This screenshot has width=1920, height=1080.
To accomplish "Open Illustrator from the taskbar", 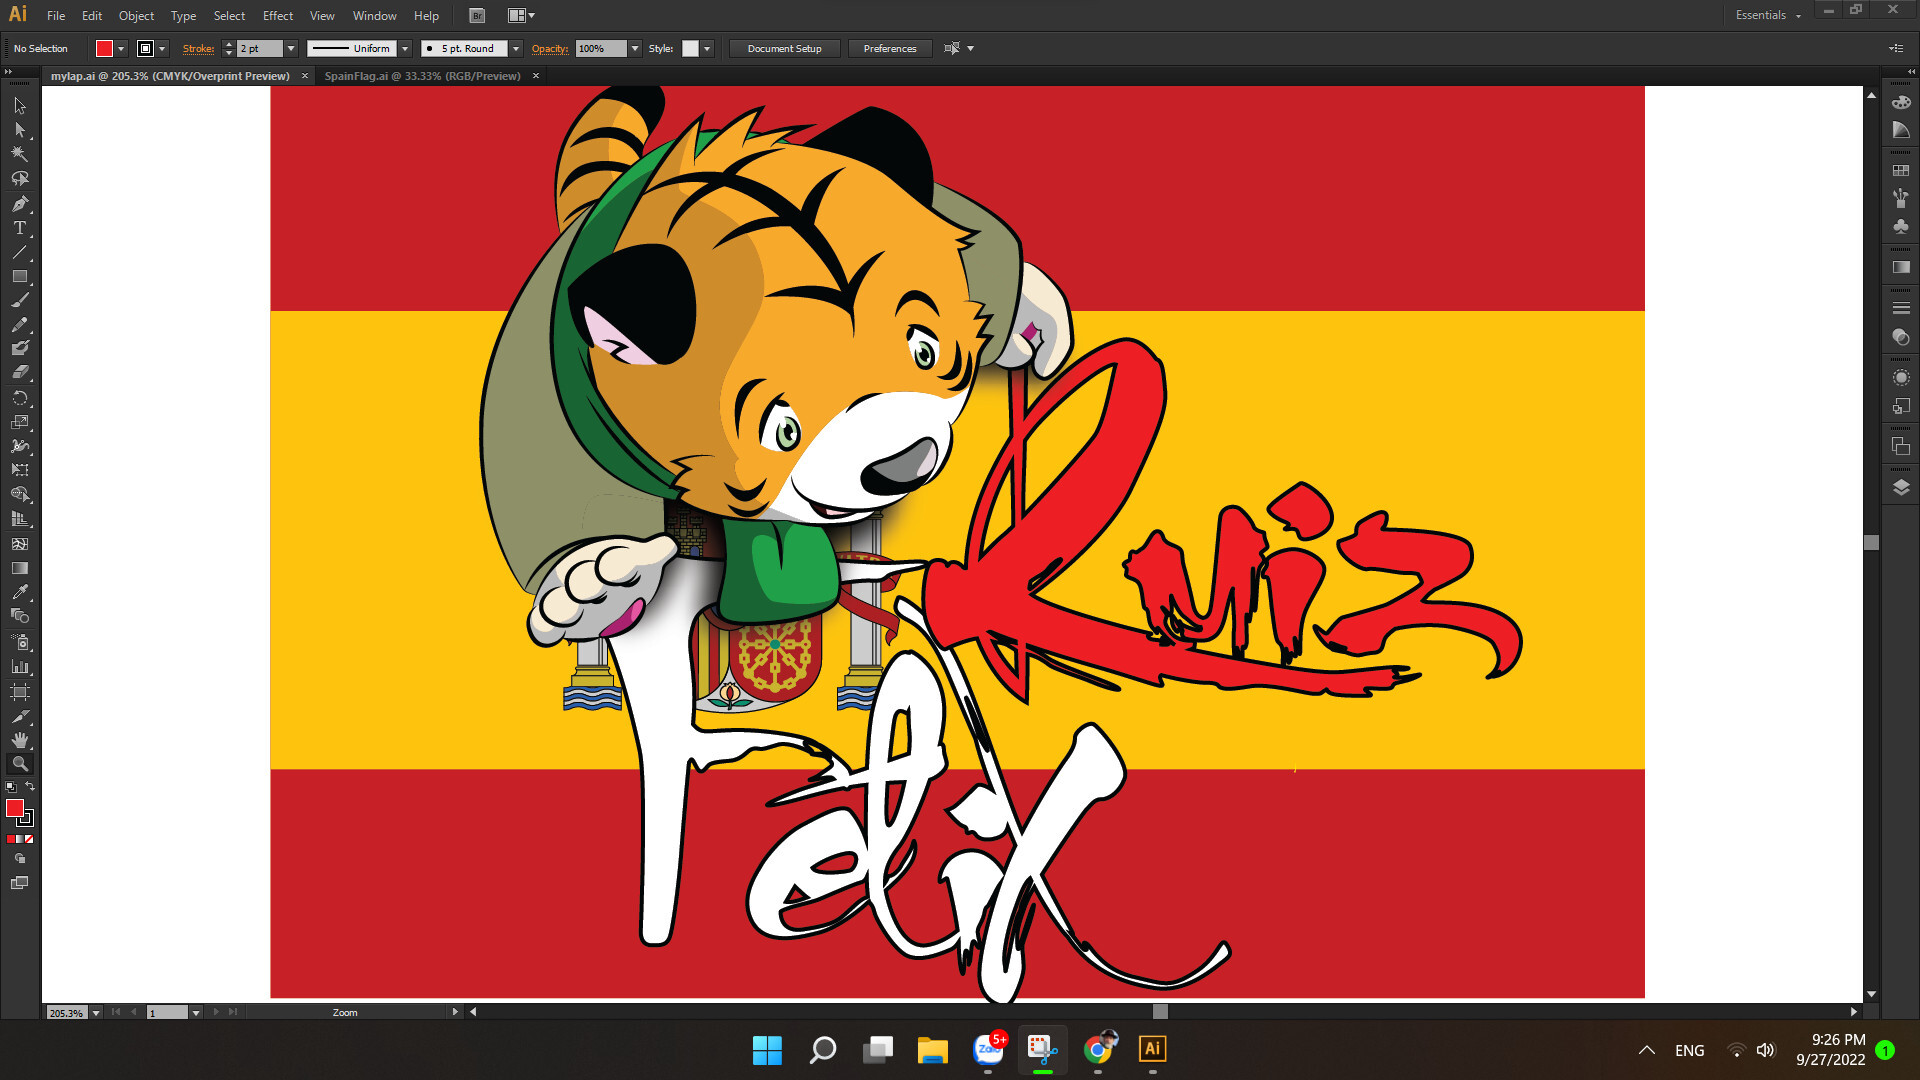I will 1152,1050.
